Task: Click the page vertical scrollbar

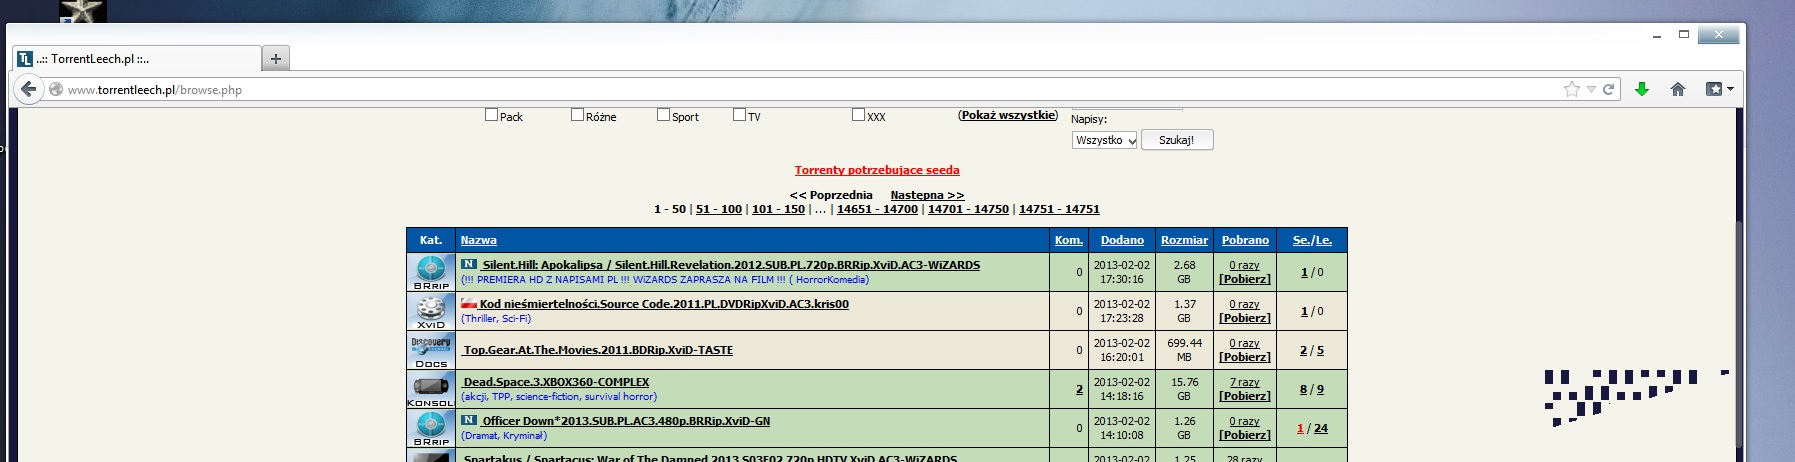Action: click(x=1741, y=285)
